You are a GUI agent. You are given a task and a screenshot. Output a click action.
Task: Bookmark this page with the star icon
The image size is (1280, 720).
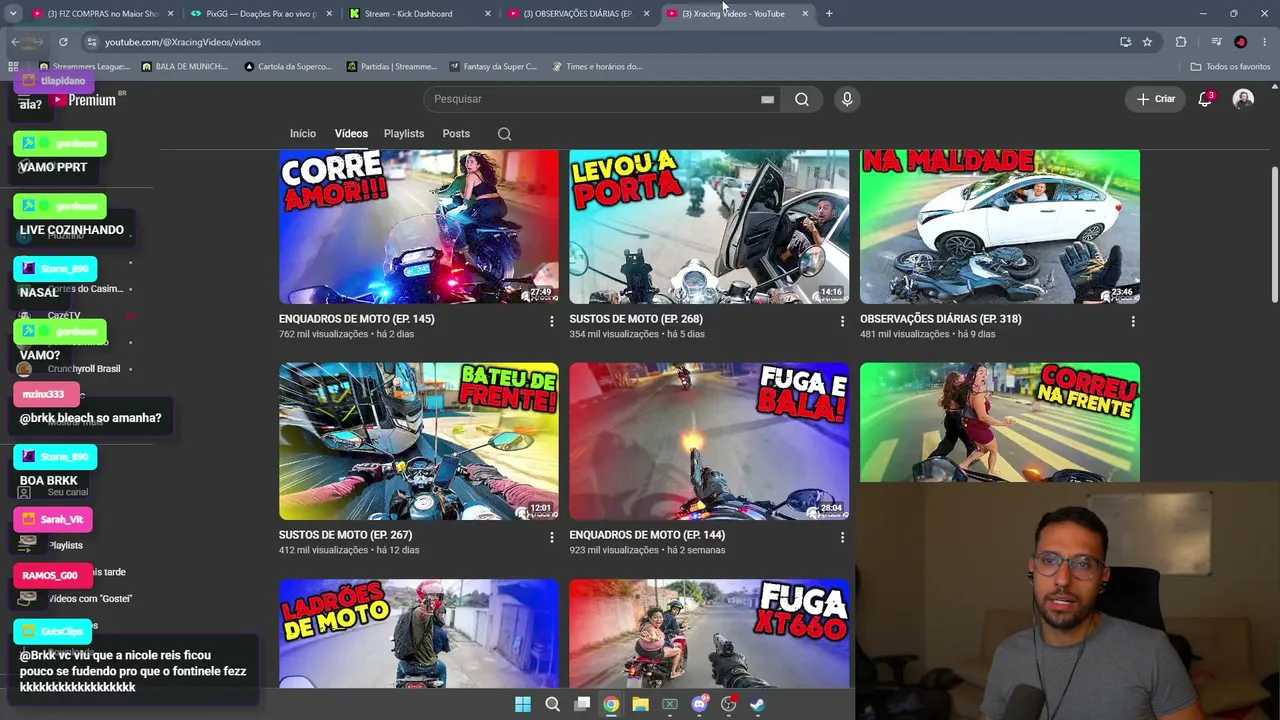(1147, 42)
